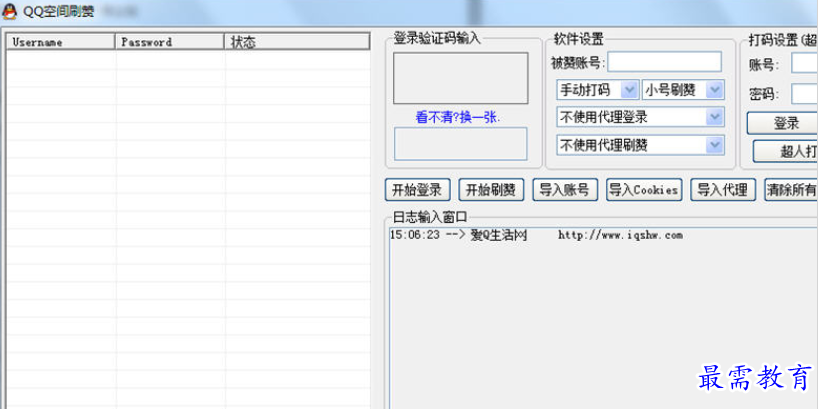The width and height of the screenshot is (820, 409).
Task: Click the 导入账号 button
Action: 565,190
